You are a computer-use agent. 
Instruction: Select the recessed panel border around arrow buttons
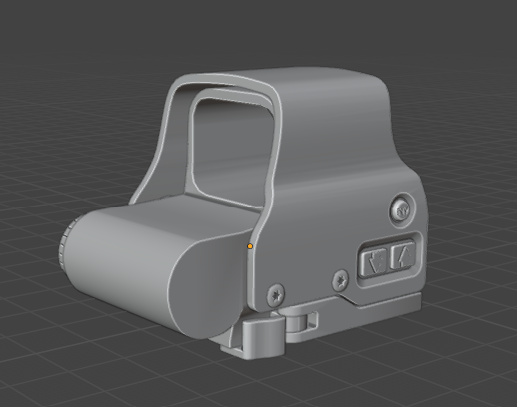tap(389, 259)
